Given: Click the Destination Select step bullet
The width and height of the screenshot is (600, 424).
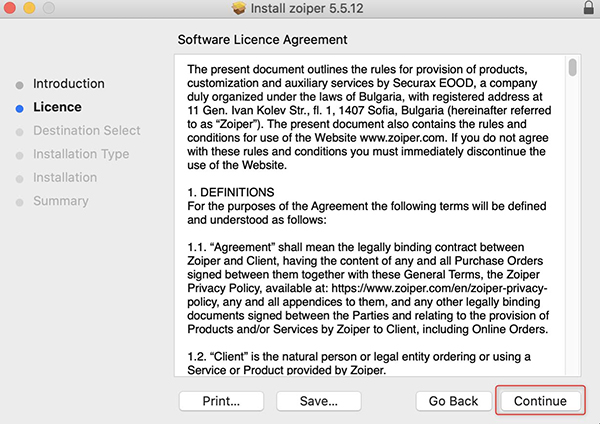Looking at the screenshot, I should tap(20, 132).
